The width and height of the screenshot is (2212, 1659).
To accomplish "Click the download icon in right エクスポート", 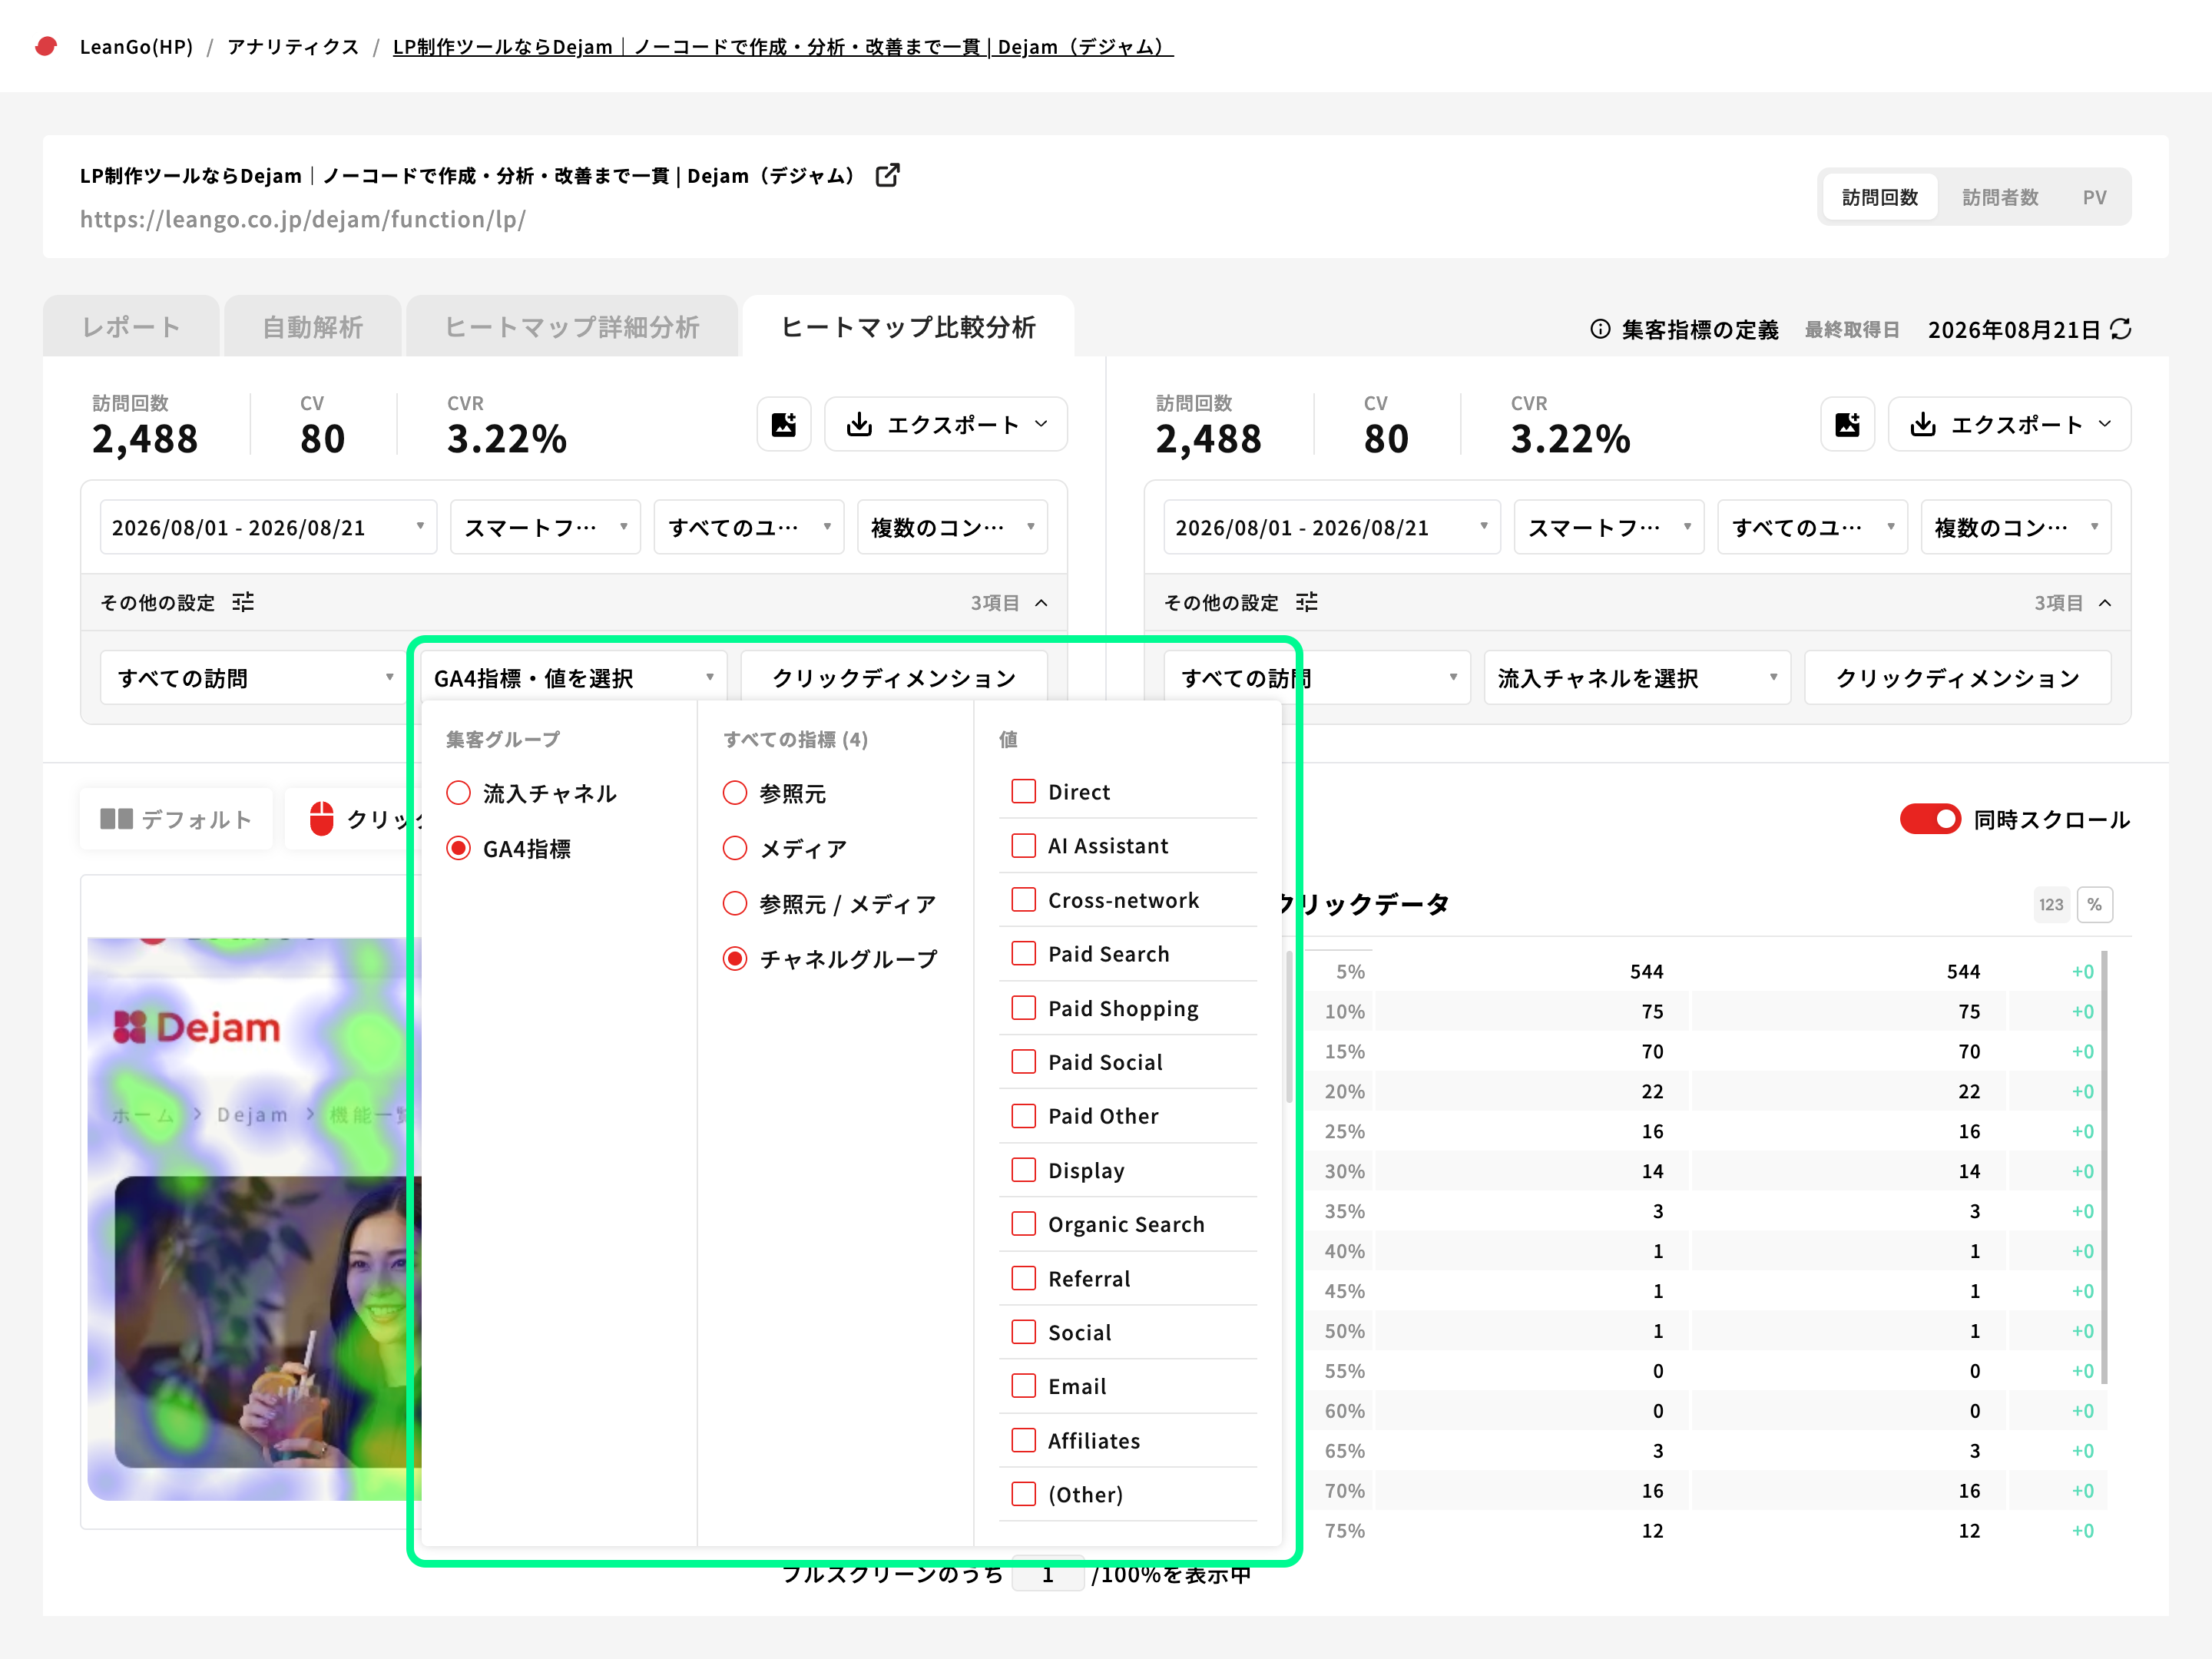I will tap(1922, 425).
